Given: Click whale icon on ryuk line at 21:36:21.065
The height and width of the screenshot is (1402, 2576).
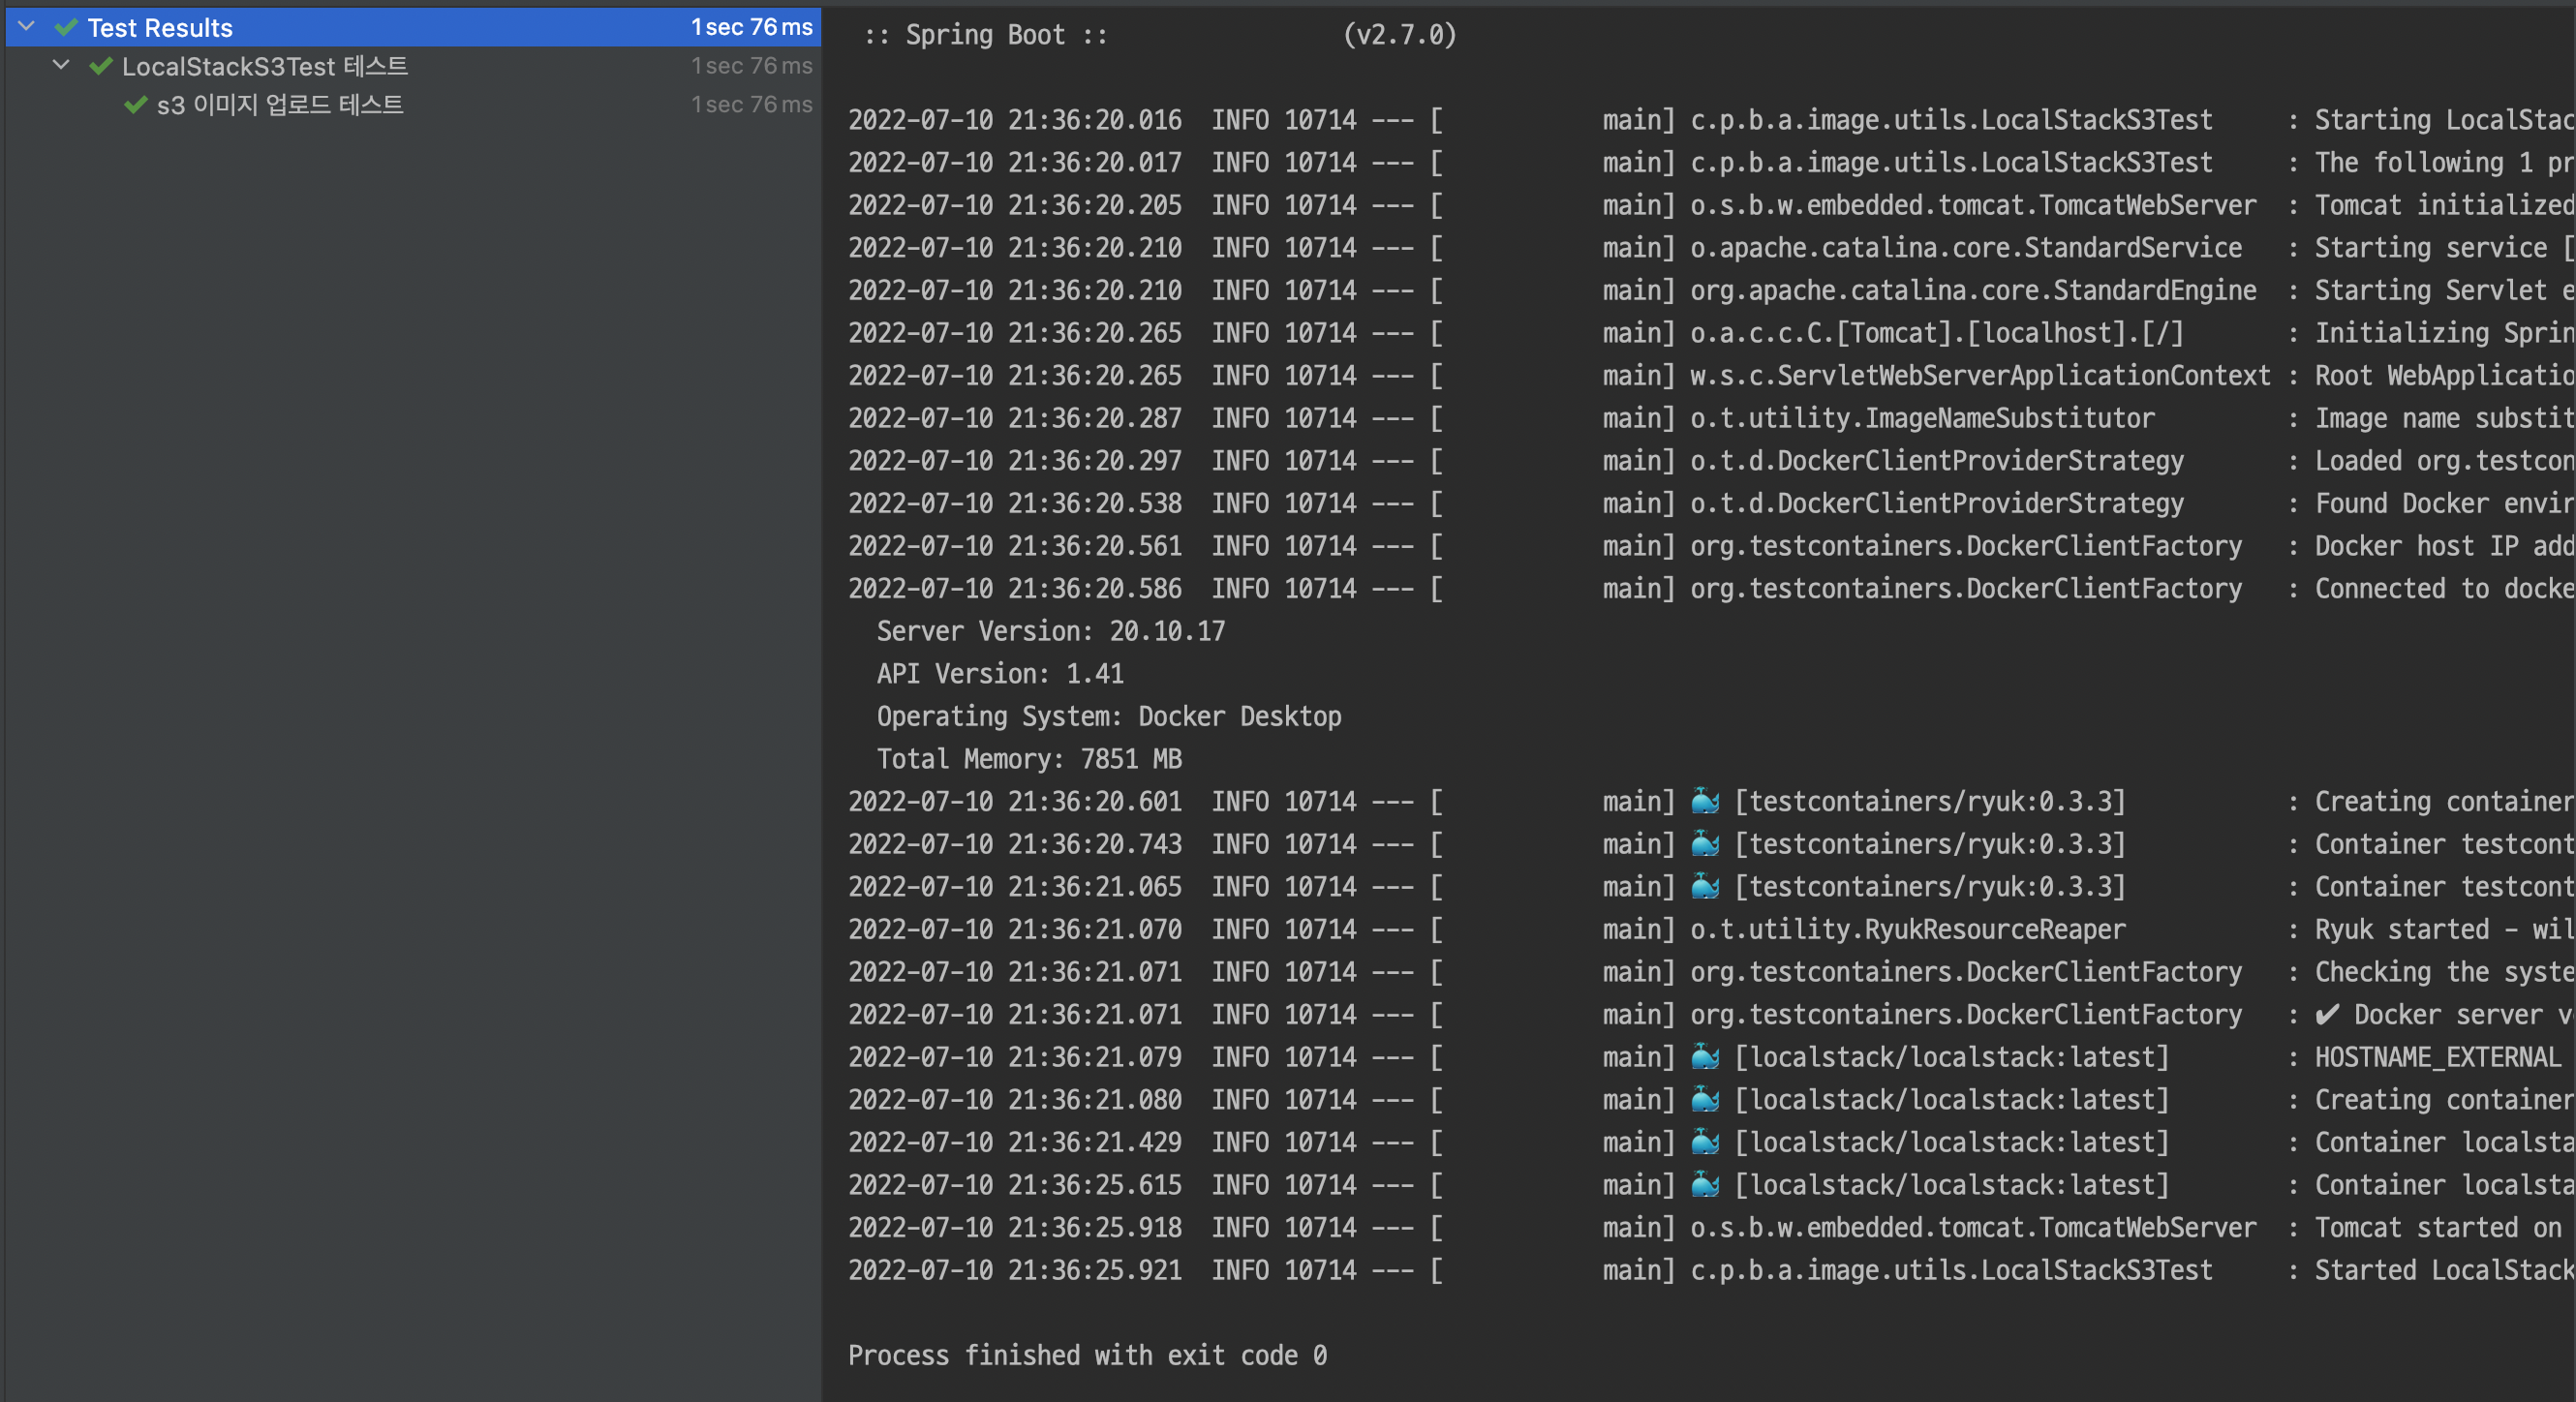Looking at the screenshot, I should click(1705, 886).
